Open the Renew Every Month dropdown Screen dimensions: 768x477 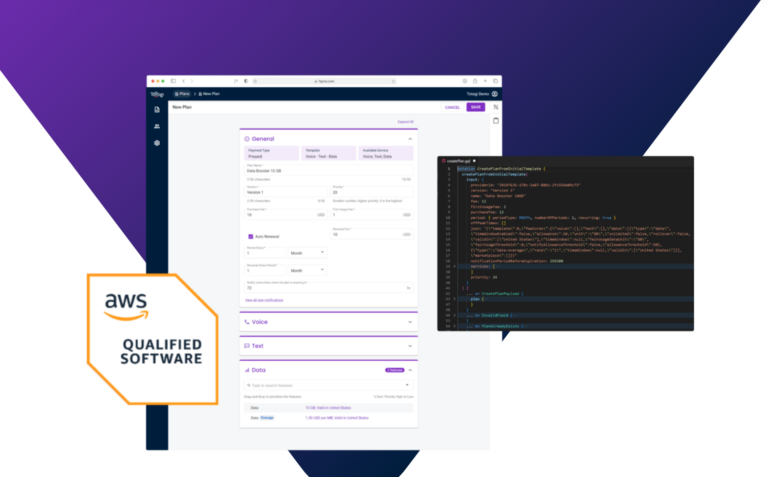click(x=307, y=253)
